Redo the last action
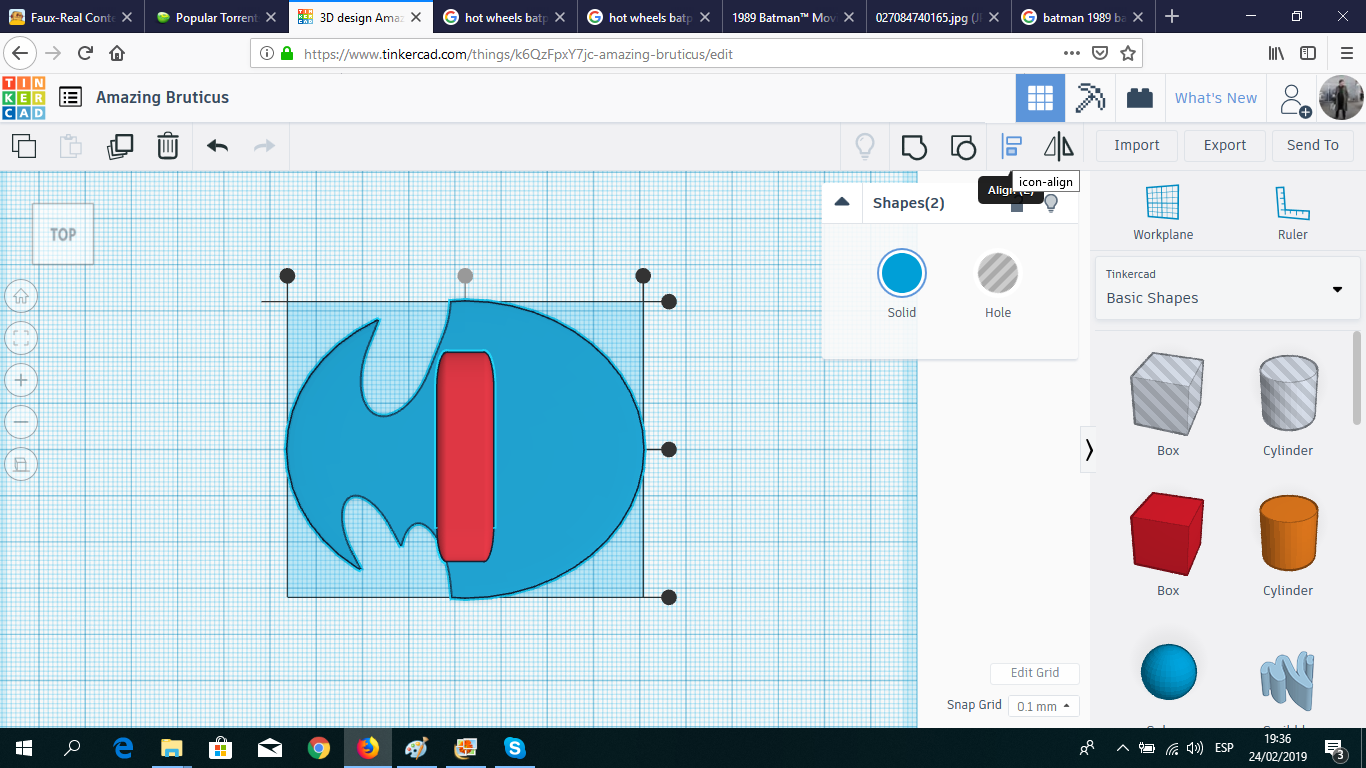Screen dimensions: 1366x768 [264, 146]
